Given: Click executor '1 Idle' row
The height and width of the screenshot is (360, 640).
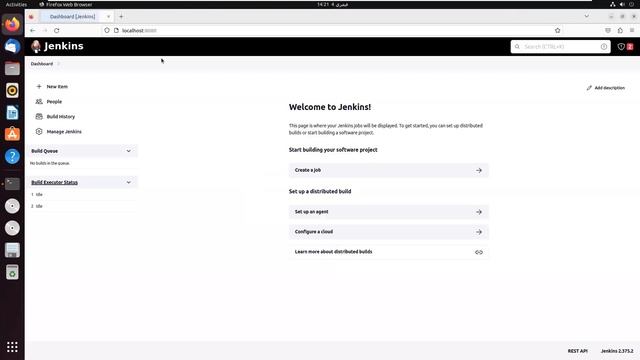Looking at the screenshot, I should pyautogui.click(x=37, y=195).
